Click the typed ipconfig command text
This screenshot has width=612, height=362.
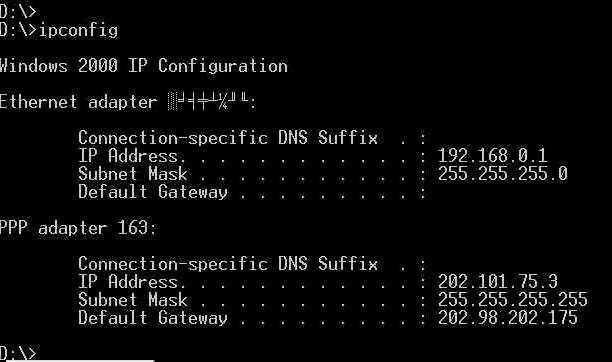pyautogui.click(x=78, y=30)
